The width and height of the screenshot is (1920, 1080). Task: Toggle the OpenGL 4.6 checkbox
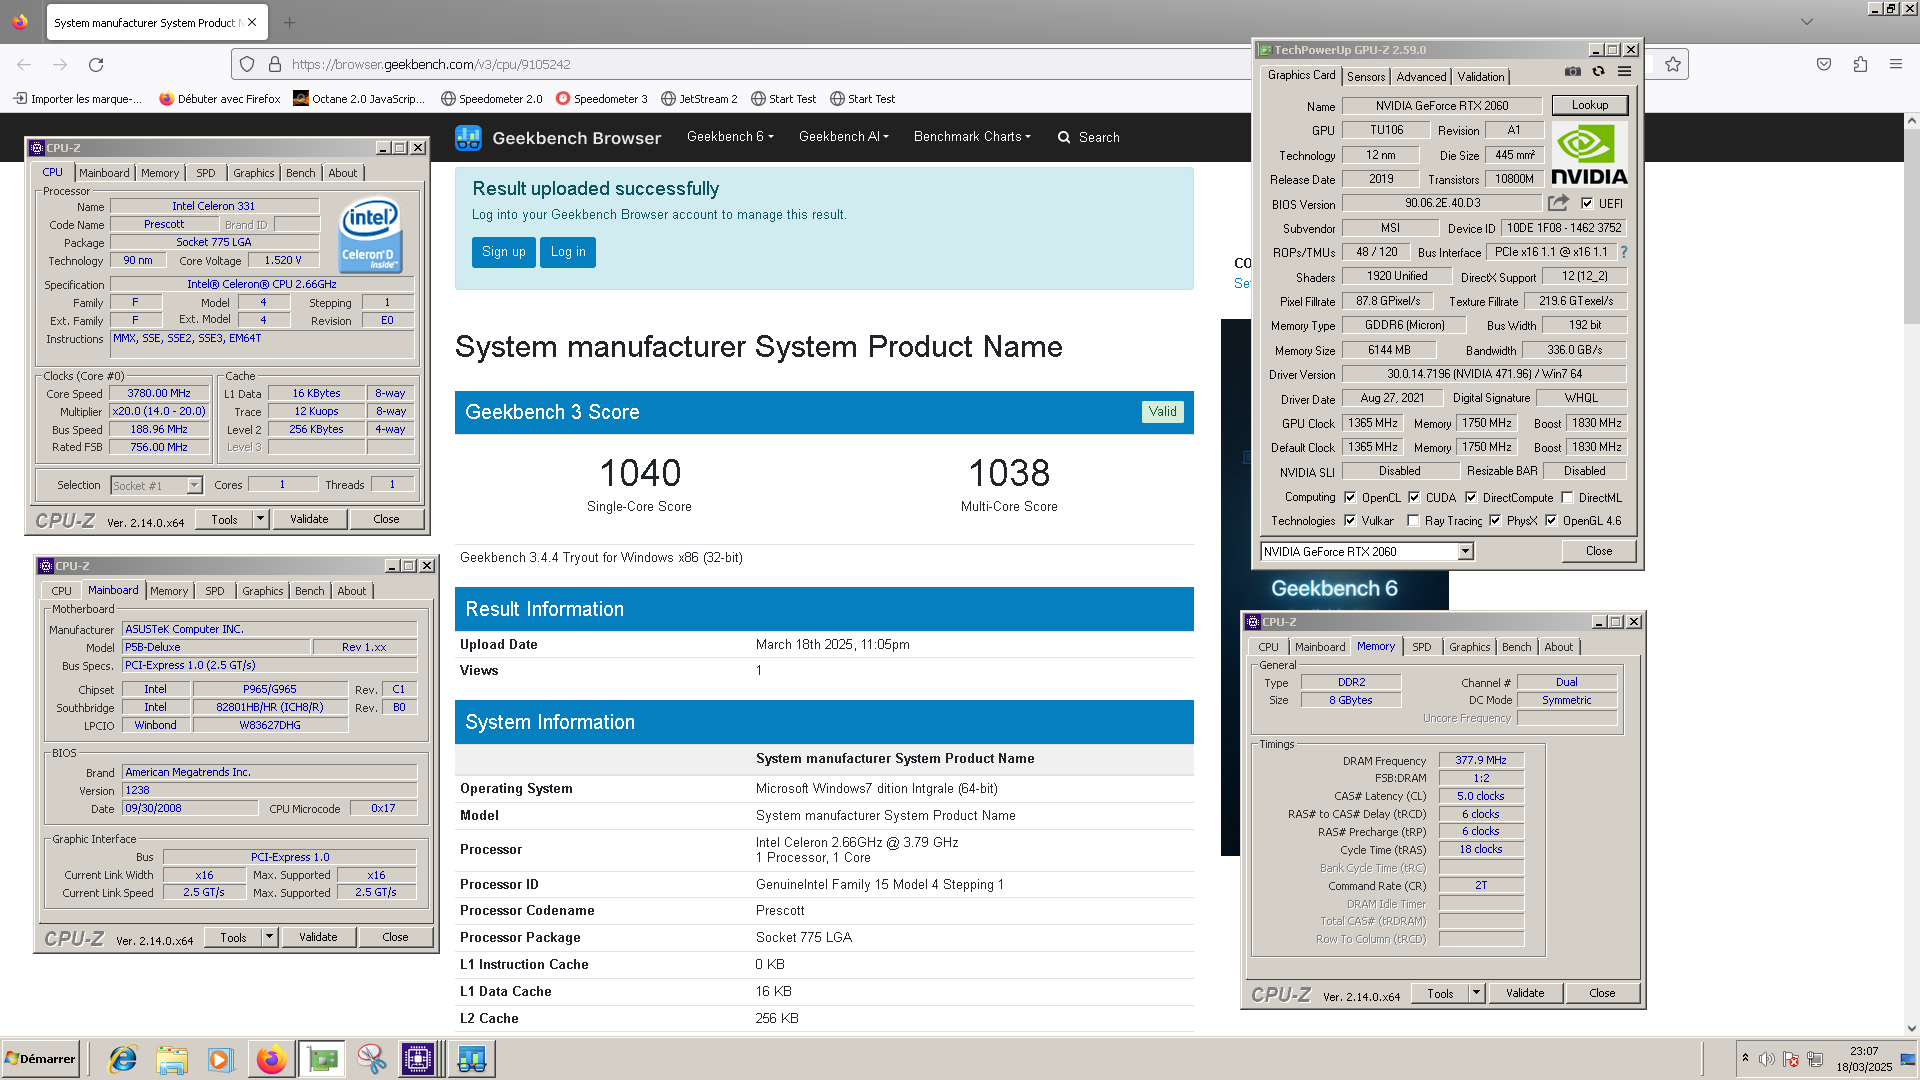click(1551, 520)
